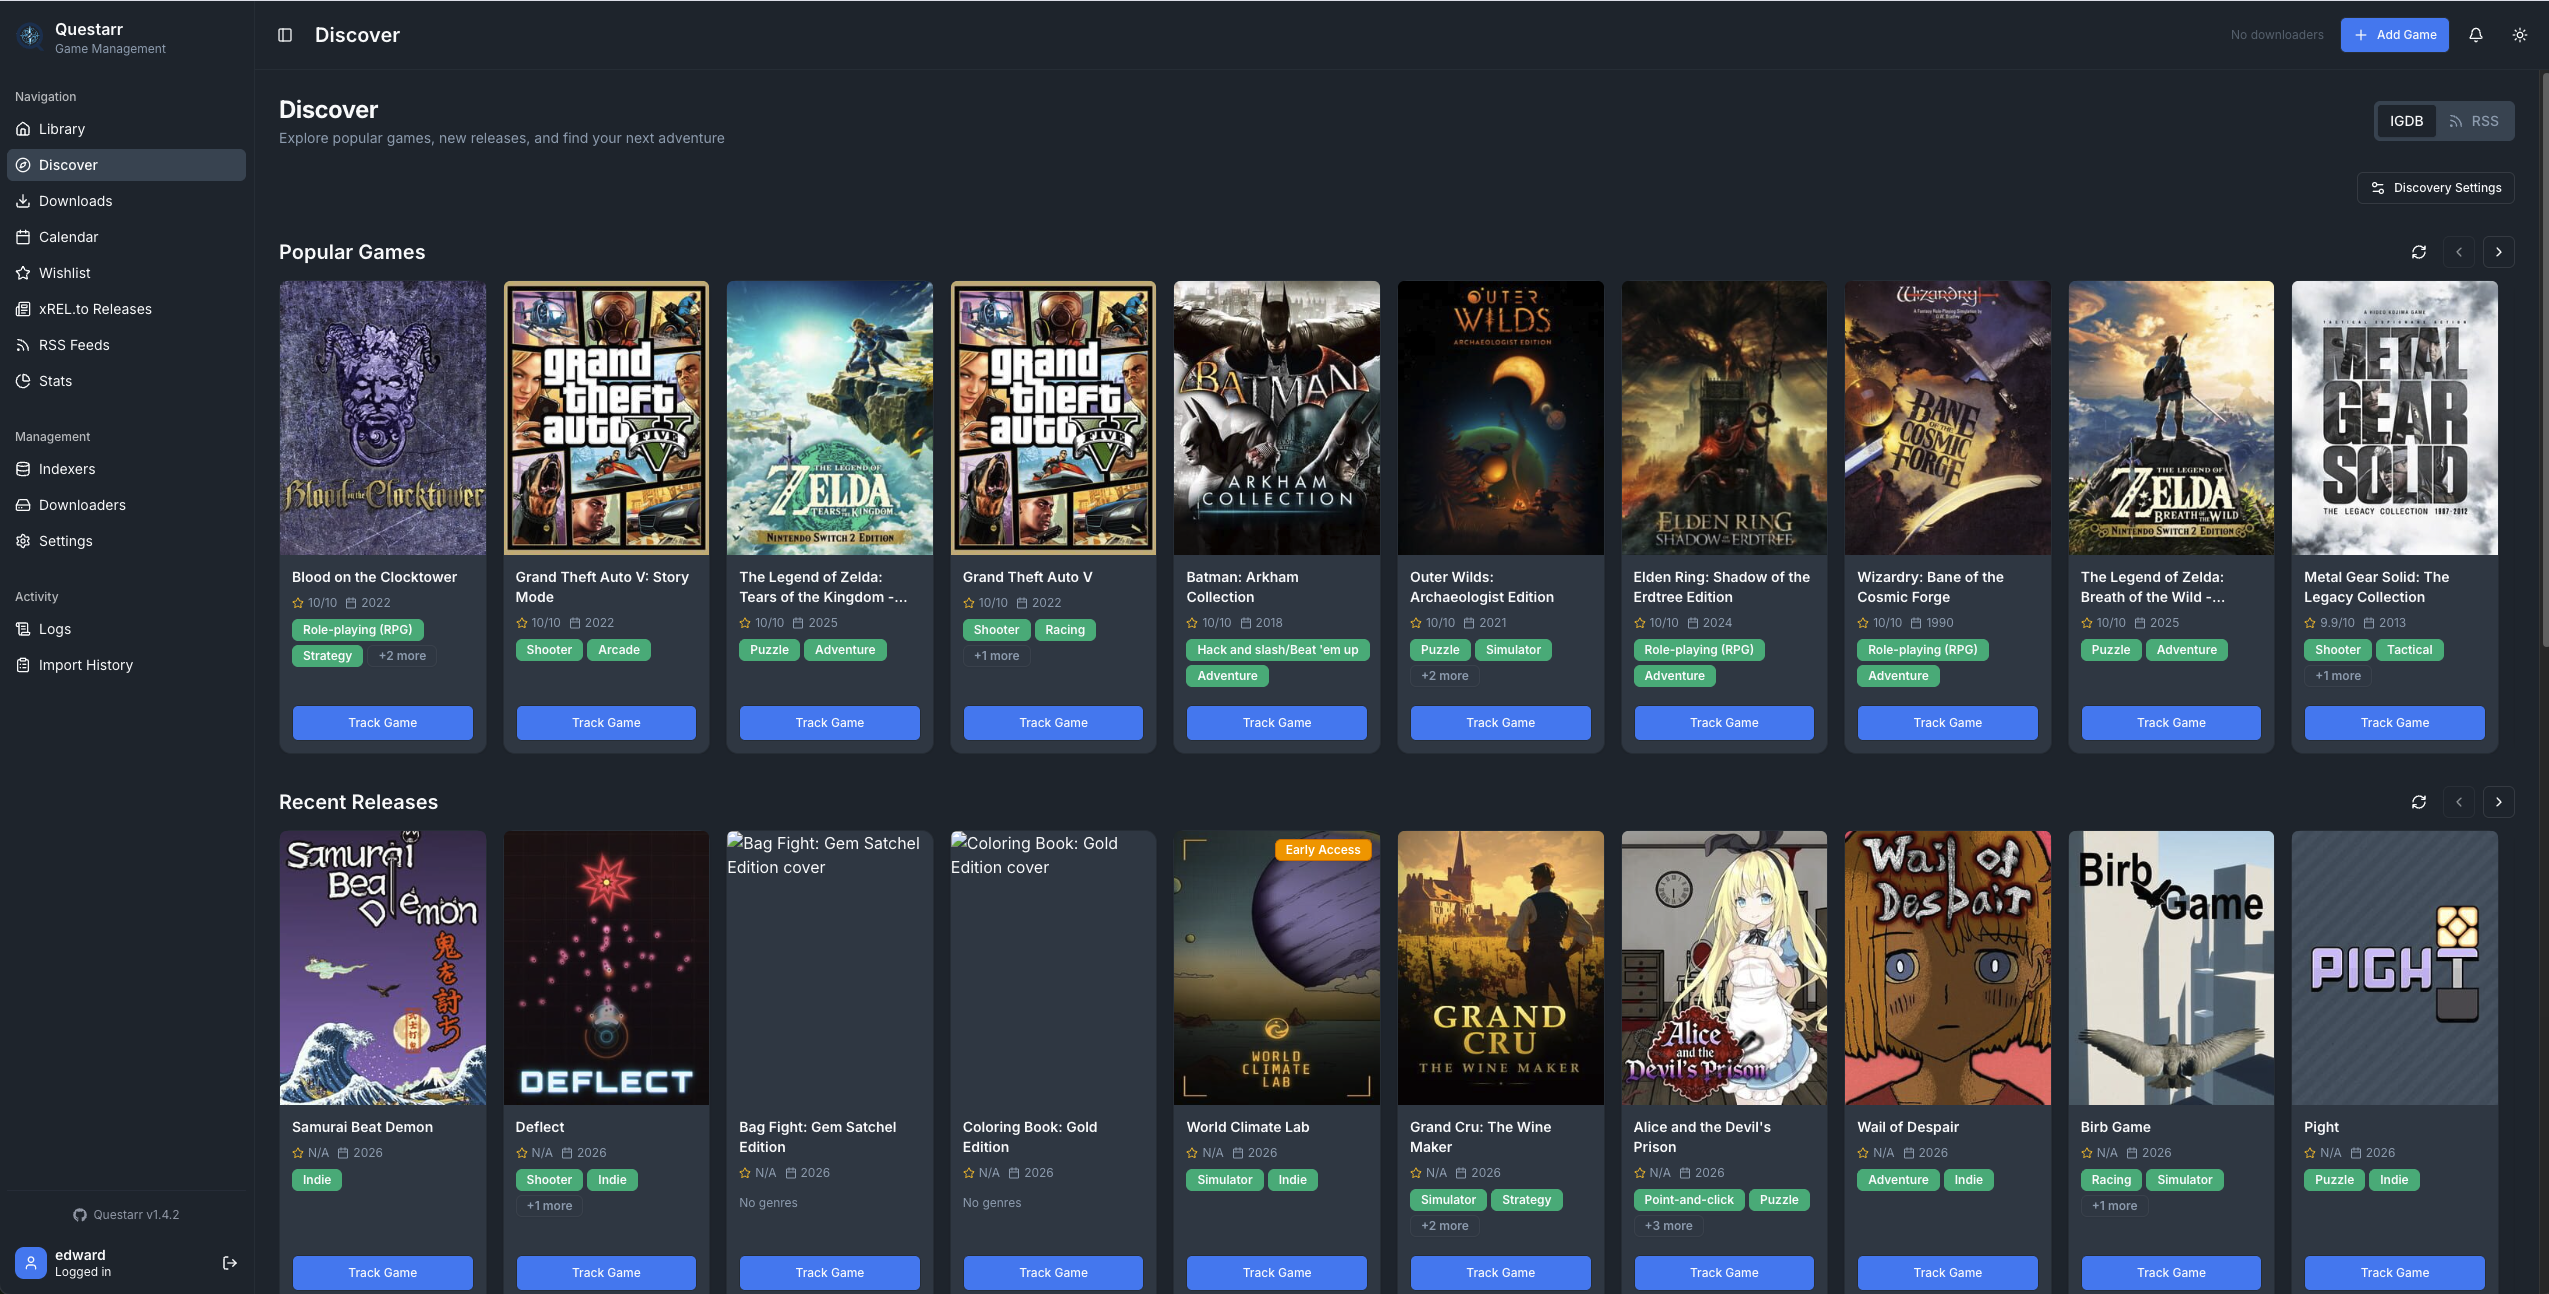Open the Outer Wilds cover art
2549x1294 pixels.
pos(1501,418)
